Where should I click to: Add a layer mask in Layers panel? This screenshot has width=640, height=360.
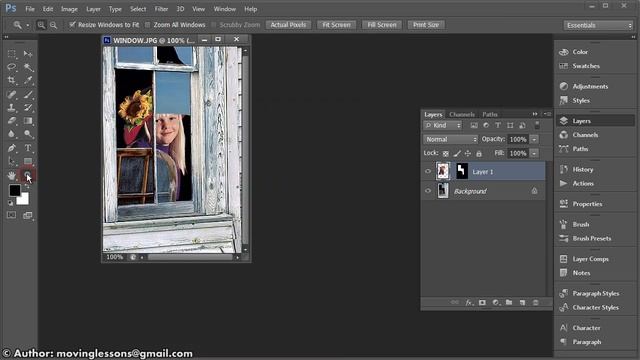[482, 302]
